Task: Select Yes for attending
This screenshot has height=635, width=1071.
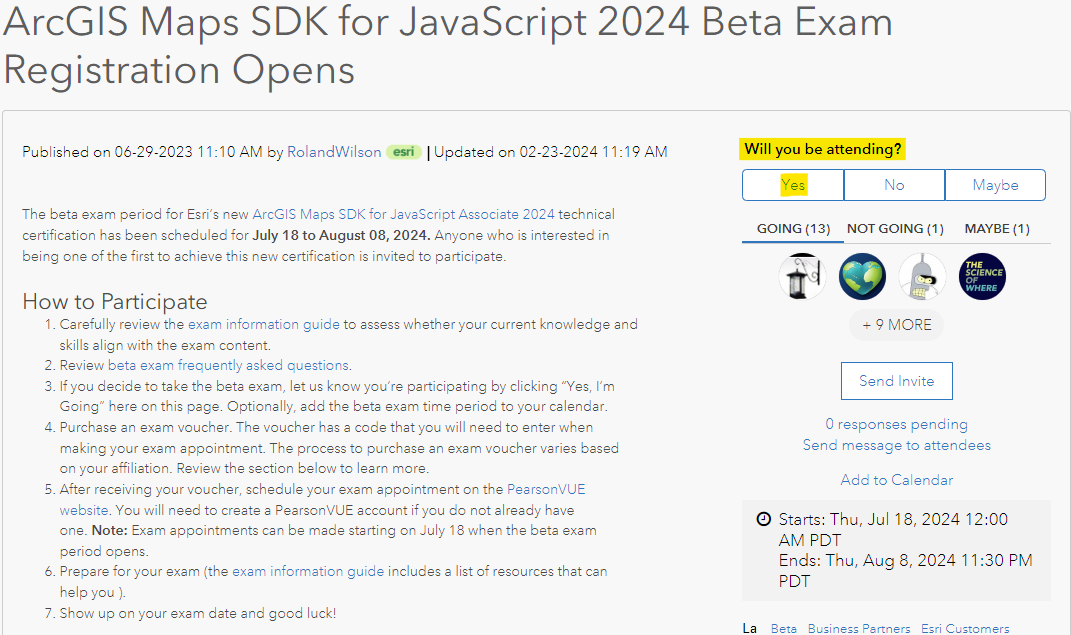Action: click(x=793, y=185)
